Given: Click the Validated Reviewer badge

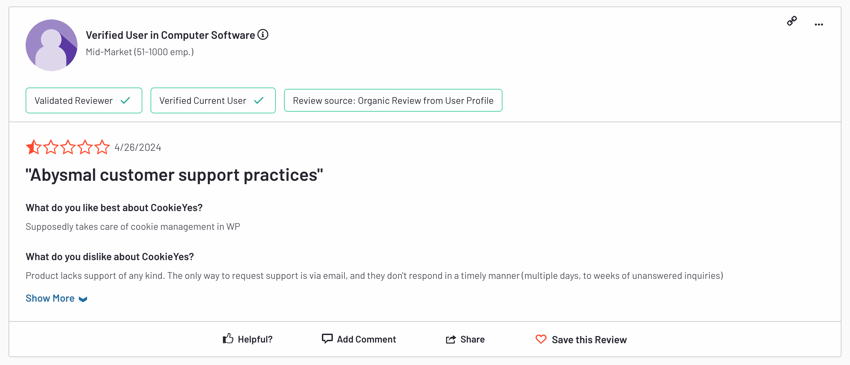Looking at the screenshot, I should tap(83, 100).
